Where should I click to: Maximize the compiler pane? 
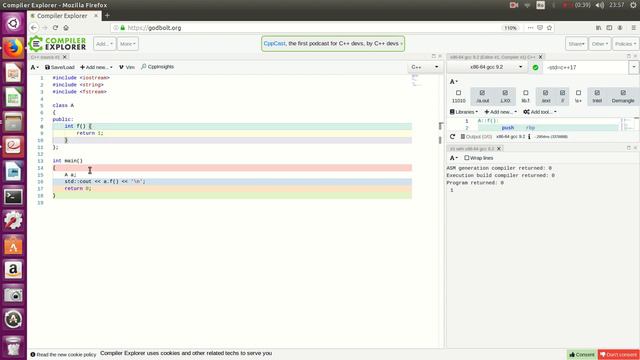point(629,56)
